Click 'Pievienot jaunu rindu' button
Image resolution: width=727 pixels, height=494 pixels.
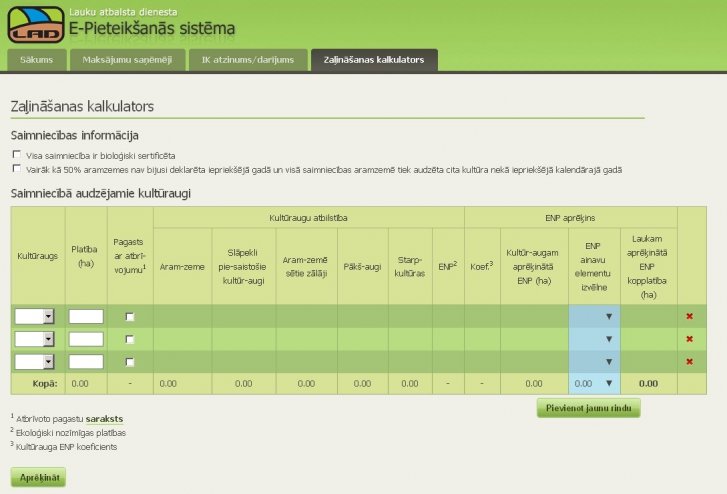click(588, 408)
